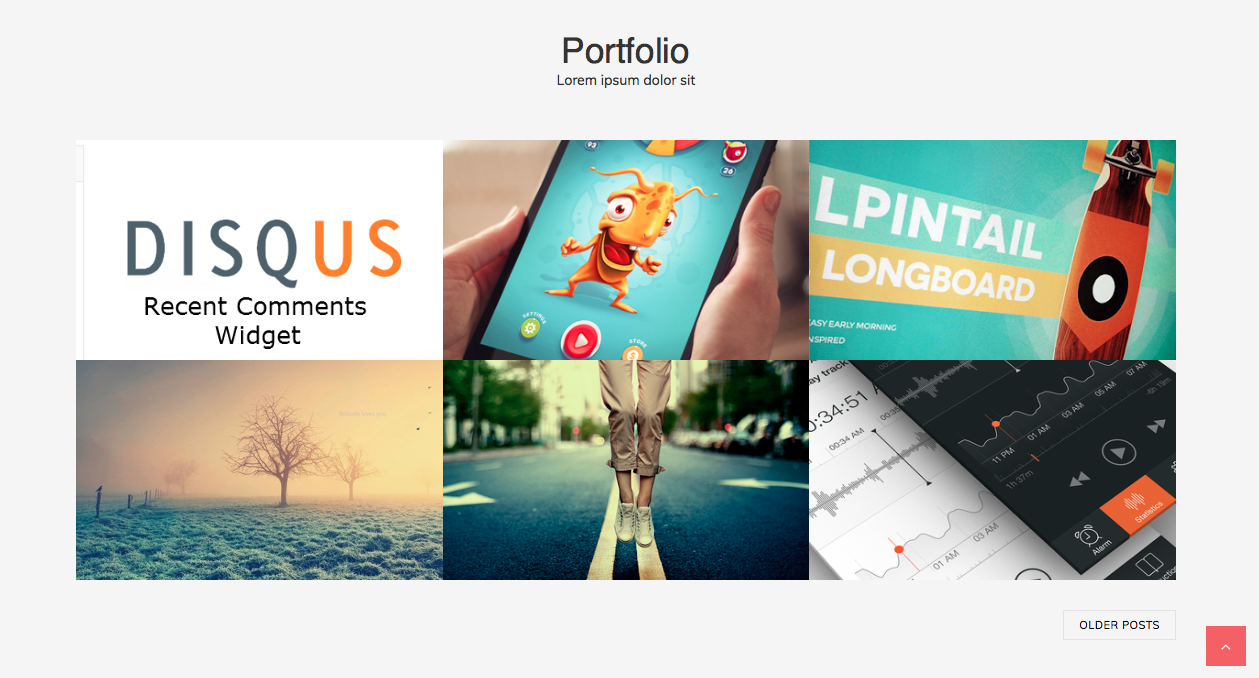Open the Older Posts page

click(1119, 625)
